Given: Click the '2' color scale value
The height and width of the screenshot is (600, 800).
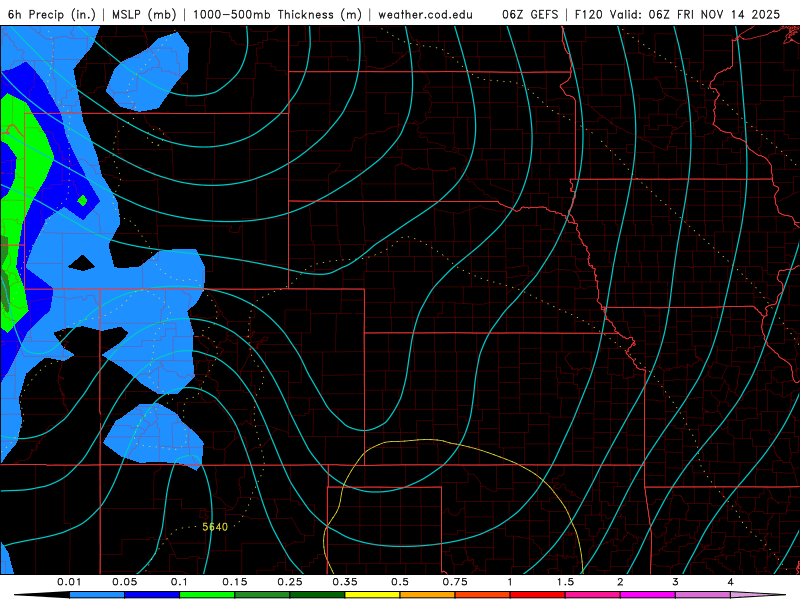Looking at the screenshot, I should (x=620, y=582).
